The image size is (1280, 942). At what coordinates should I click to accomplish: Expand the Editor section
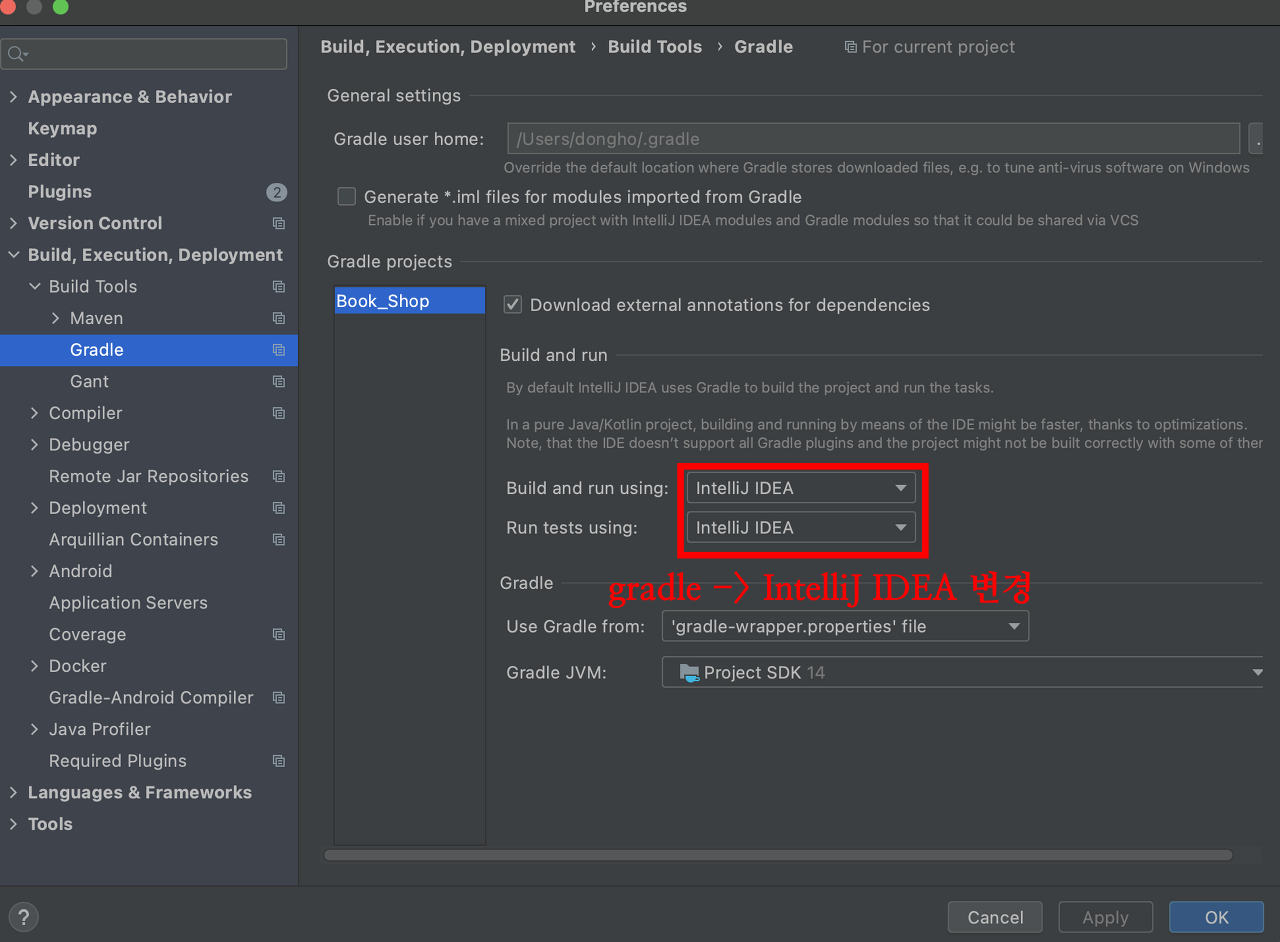coord(13,160)
